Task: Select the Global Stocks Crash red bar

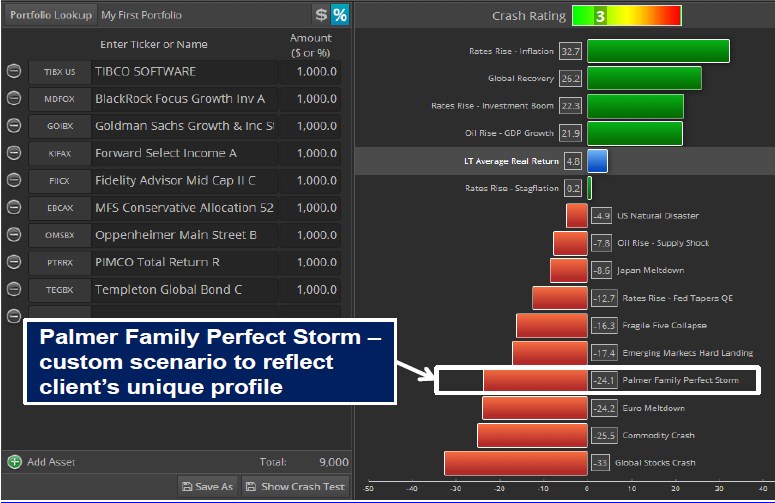Action: pos(473,463)
